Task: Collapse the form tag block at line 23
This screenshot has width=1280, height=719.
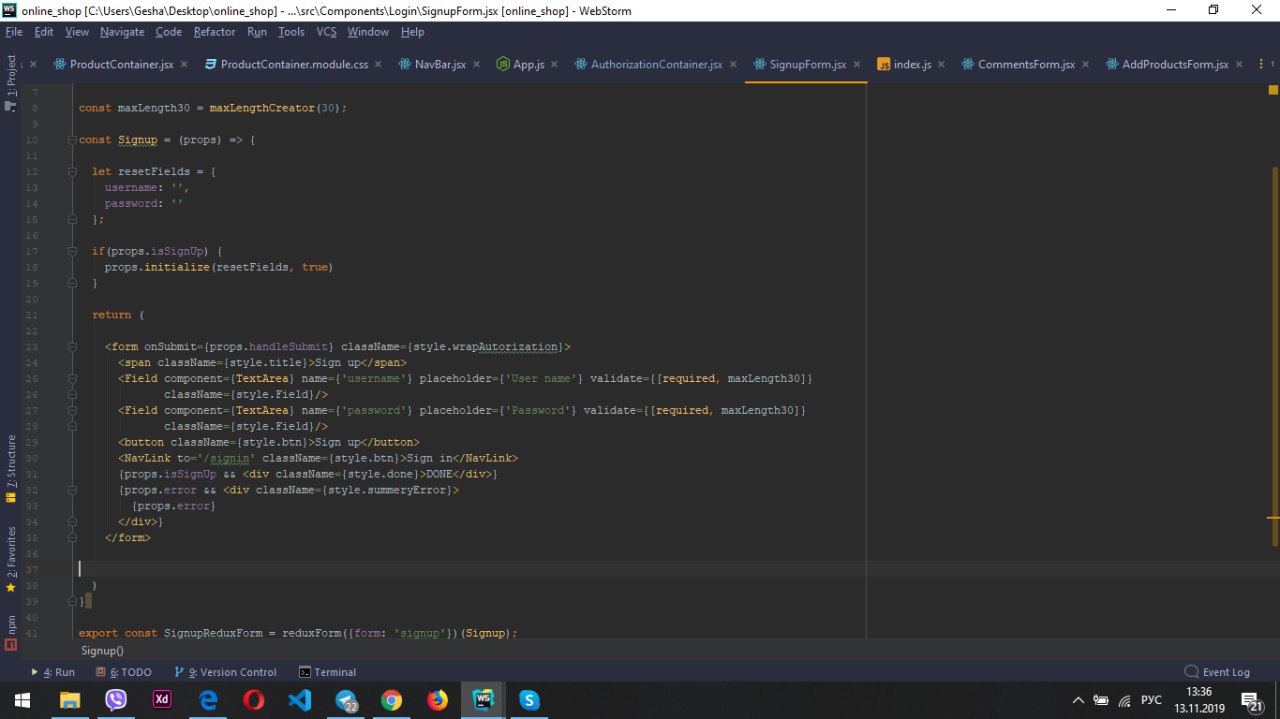Action: coord(72,347)
